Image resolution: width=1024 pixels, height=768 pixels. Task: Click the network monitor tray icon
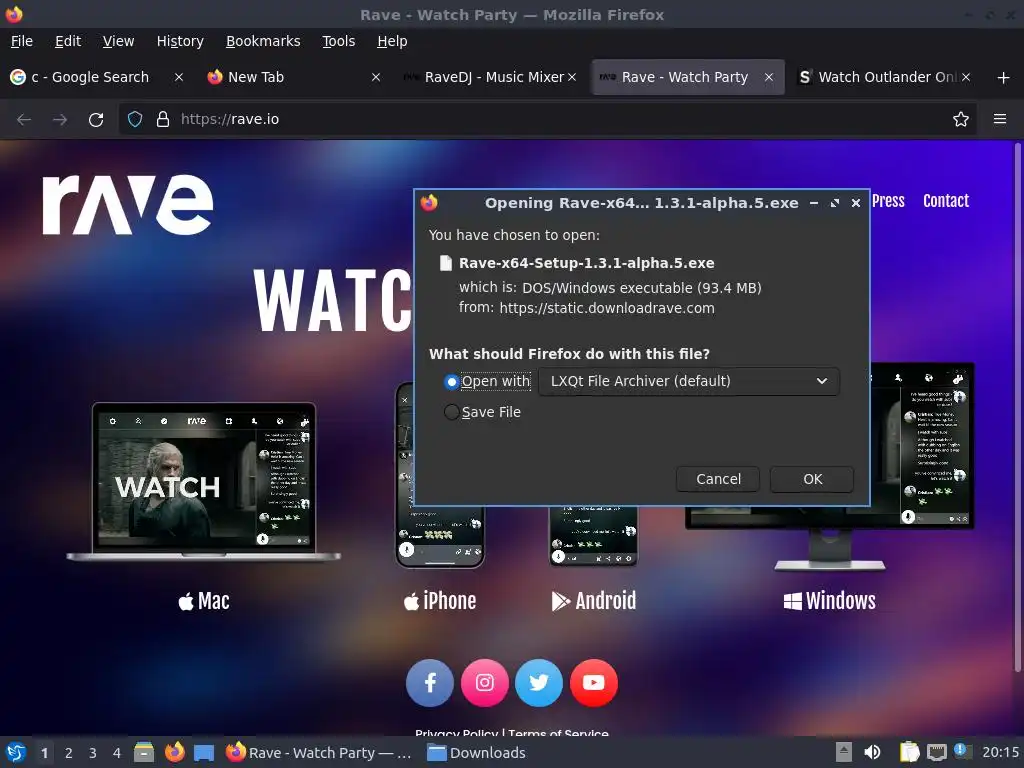point(936,753)
